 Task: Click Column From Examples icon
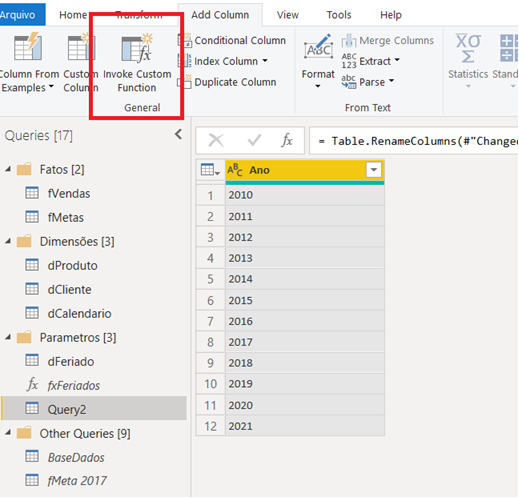tap(28, 47)
